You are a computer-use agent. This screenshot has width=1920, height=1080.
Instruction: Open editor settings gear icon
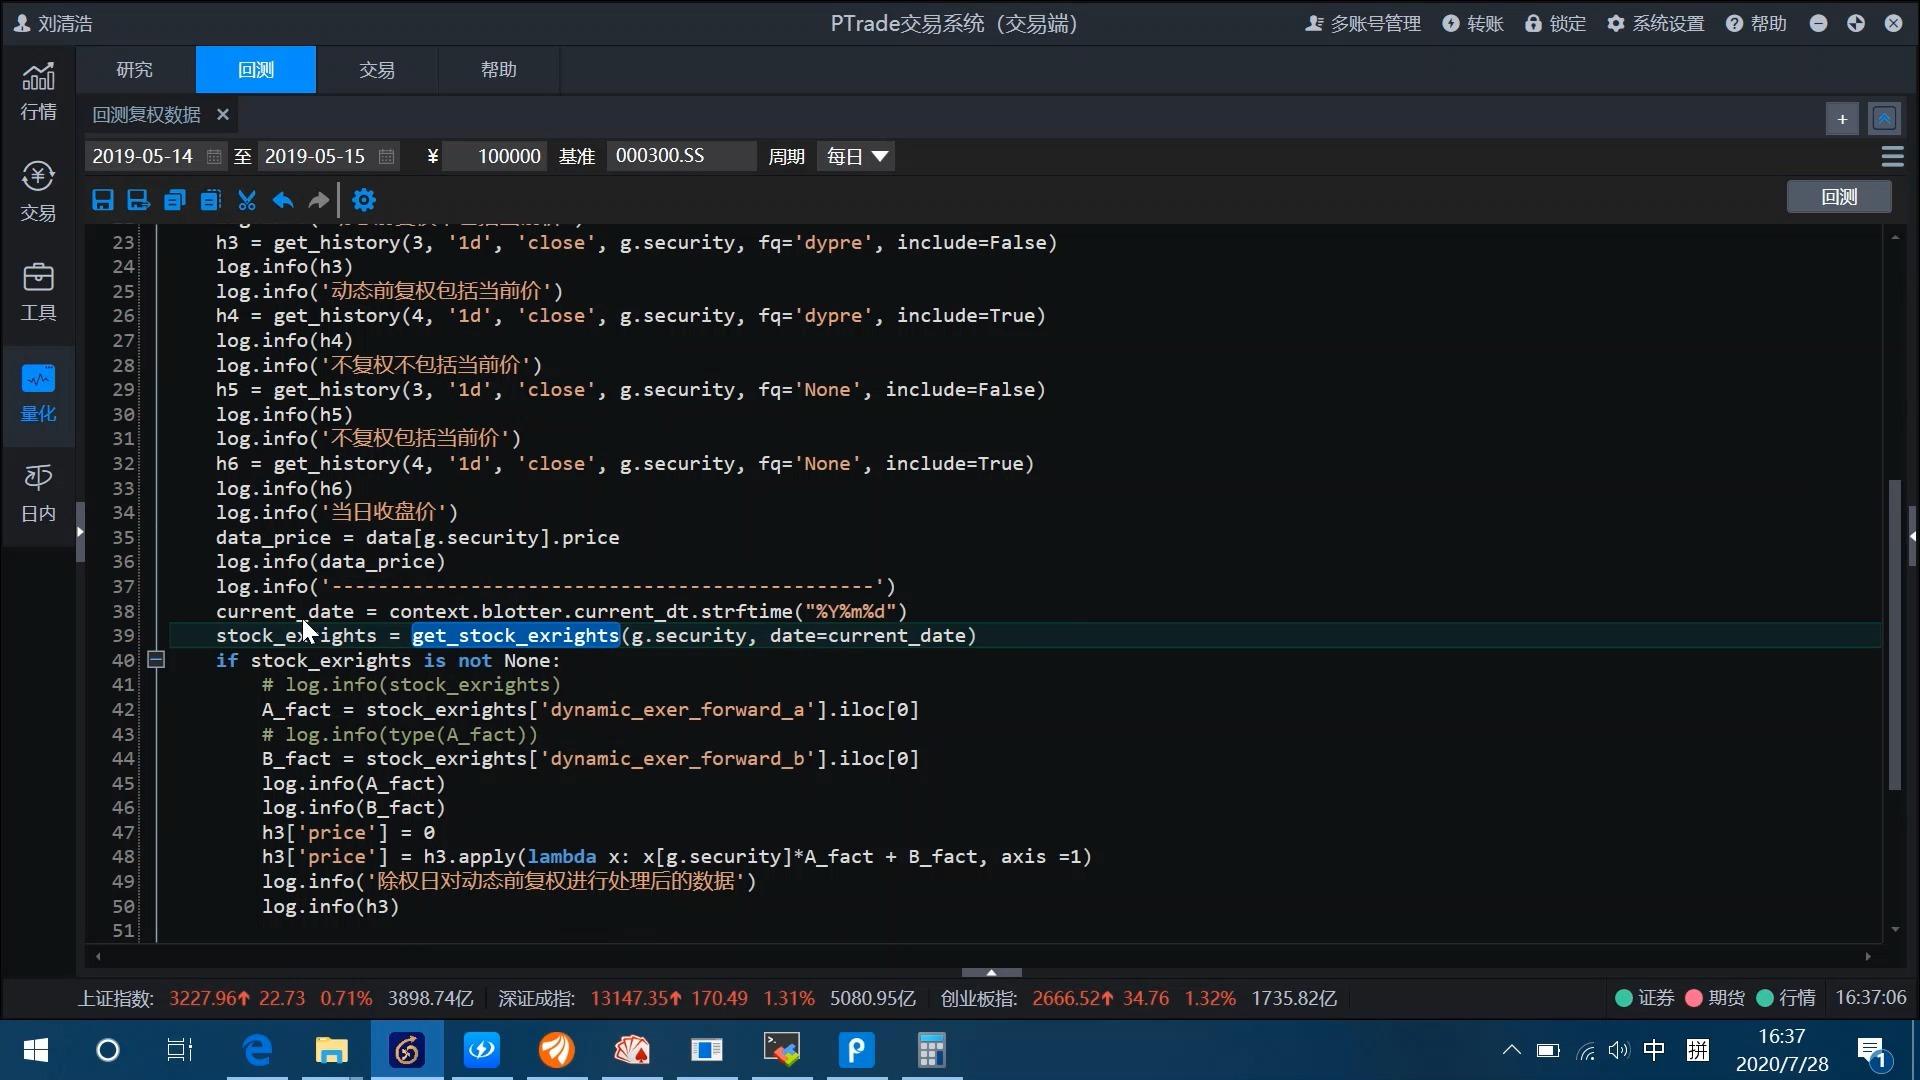click(x=364, y=200)
